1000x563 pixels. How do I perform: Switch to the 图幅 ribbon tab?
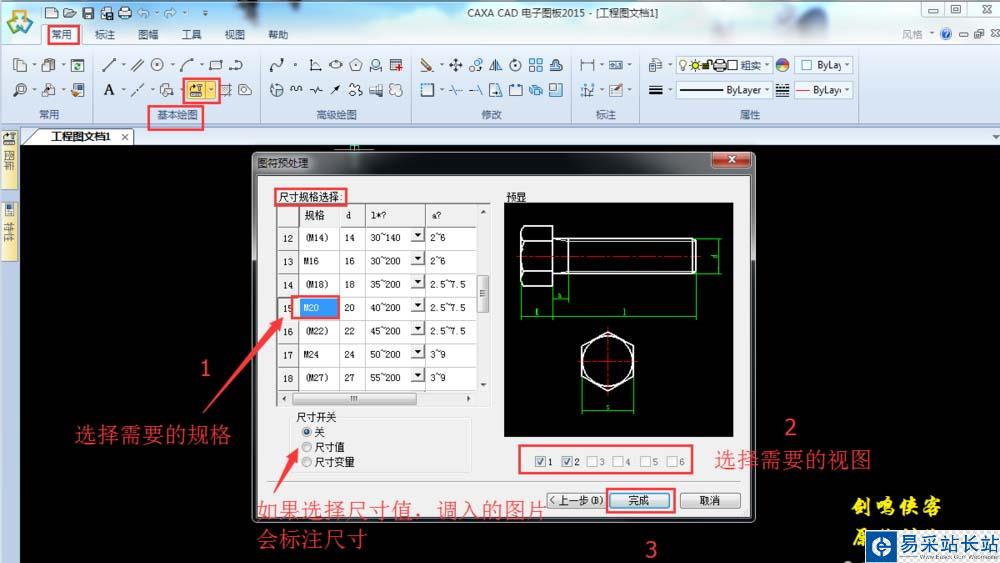(x=148, y=34)
